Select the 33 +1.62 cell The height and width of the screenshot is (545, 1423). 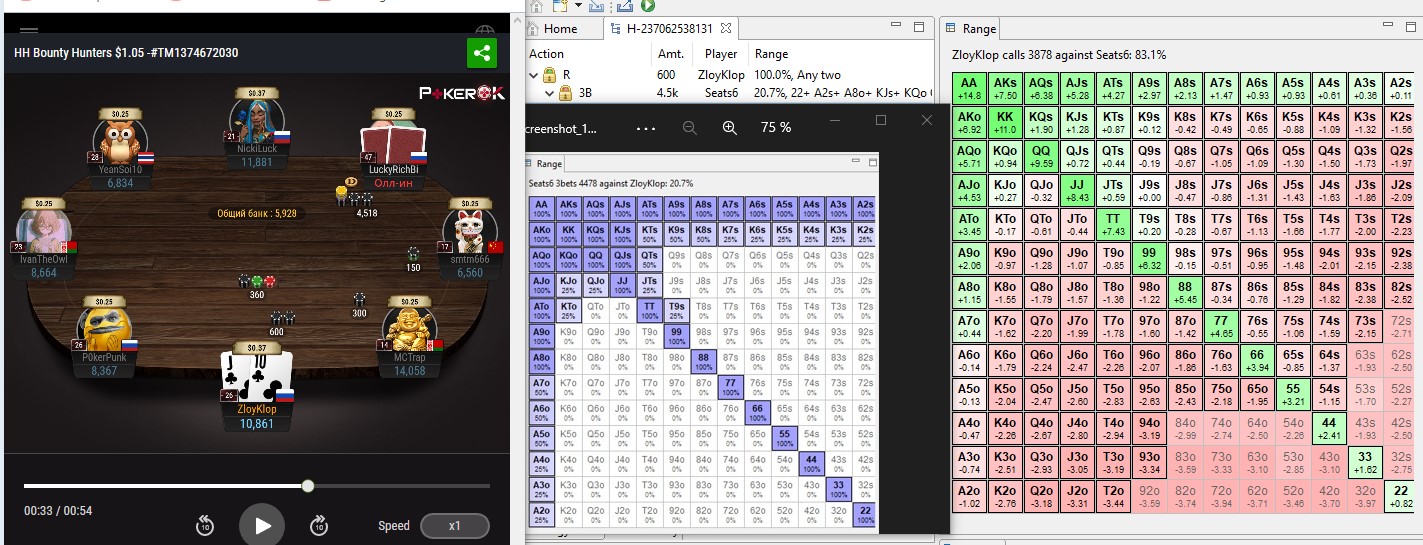[1363, 462]
